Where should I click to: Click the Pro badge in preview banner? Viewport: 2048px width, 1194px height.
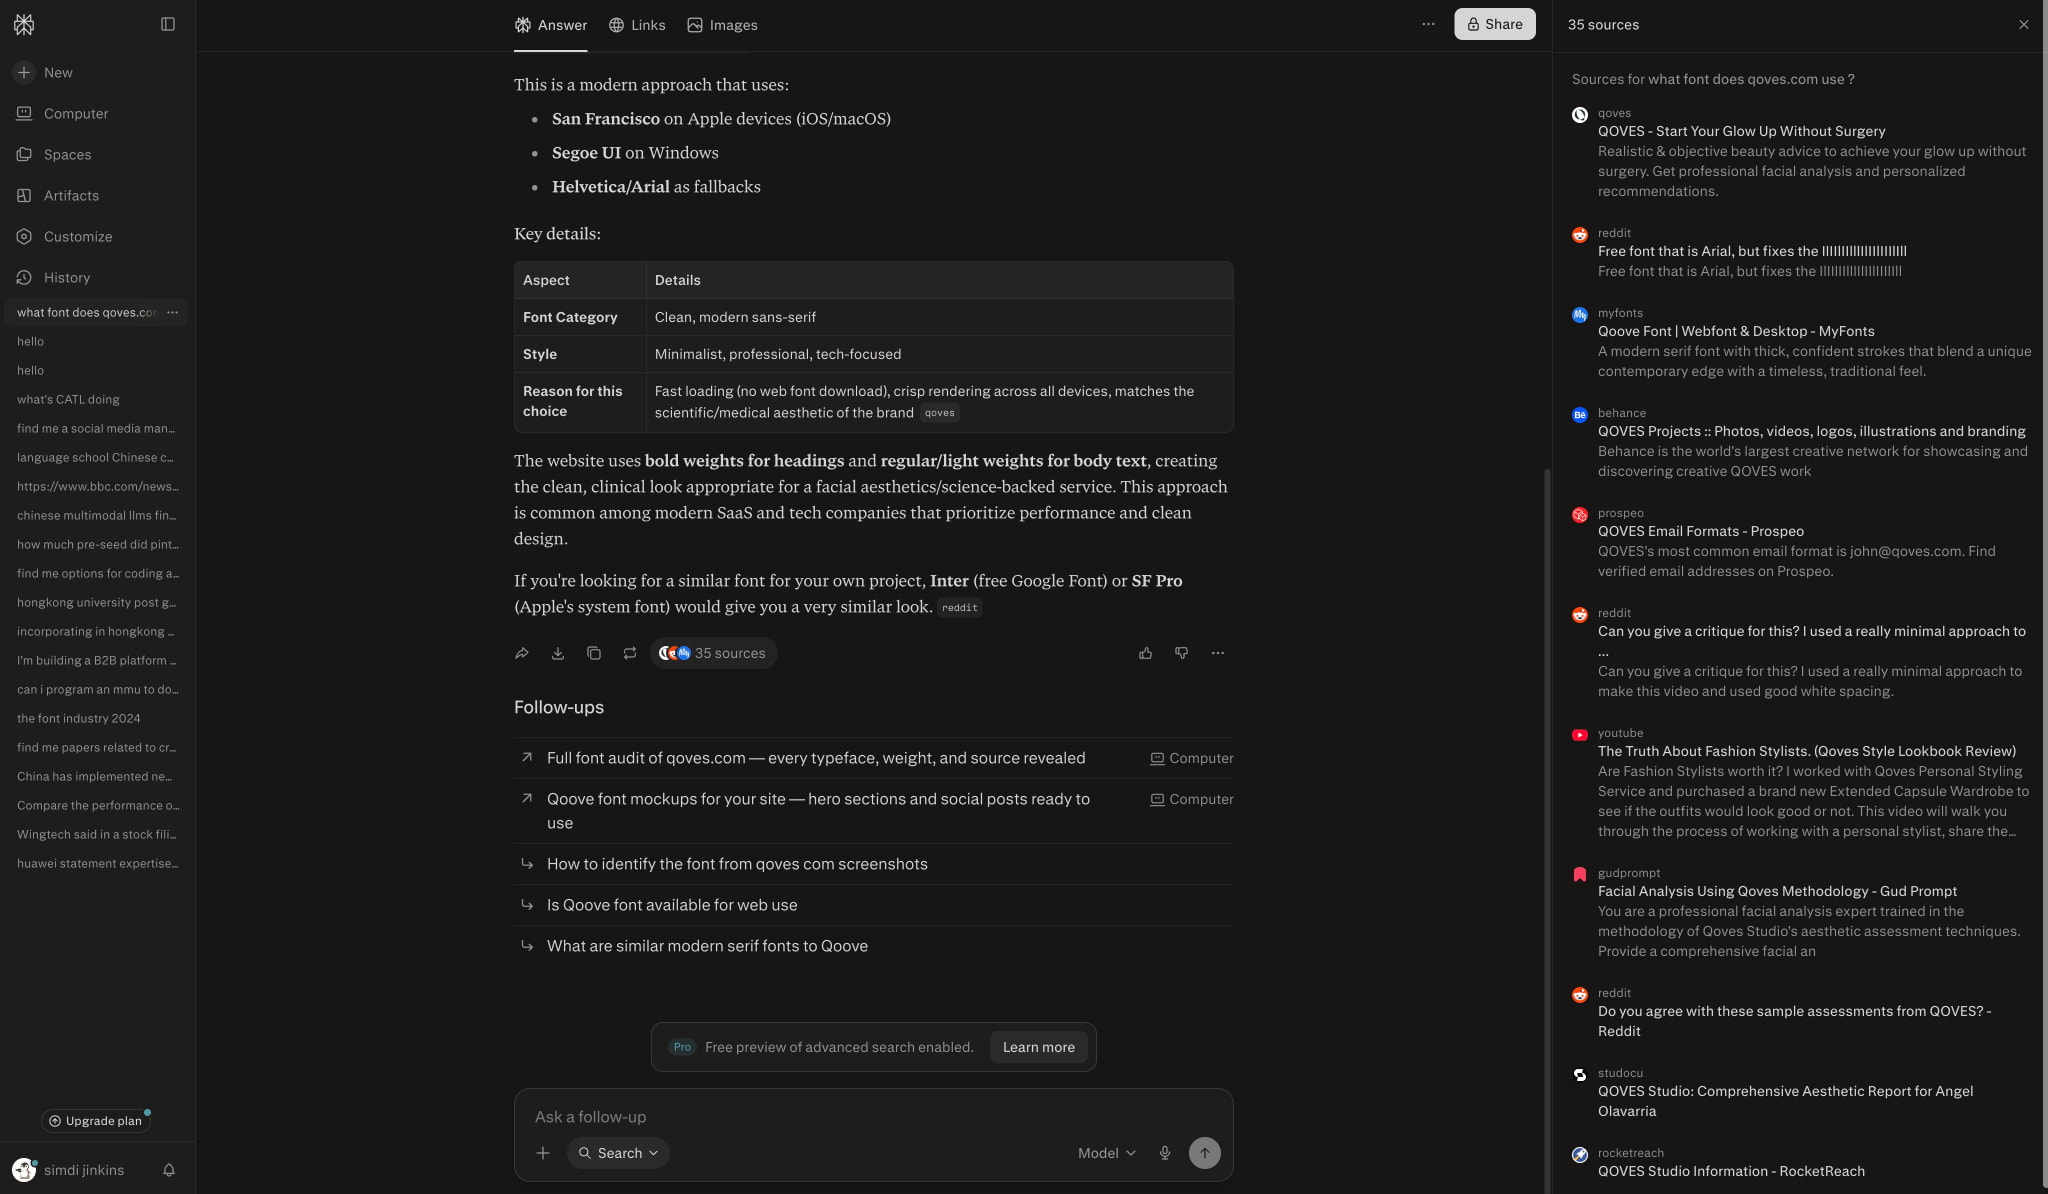coord(682,1048)
